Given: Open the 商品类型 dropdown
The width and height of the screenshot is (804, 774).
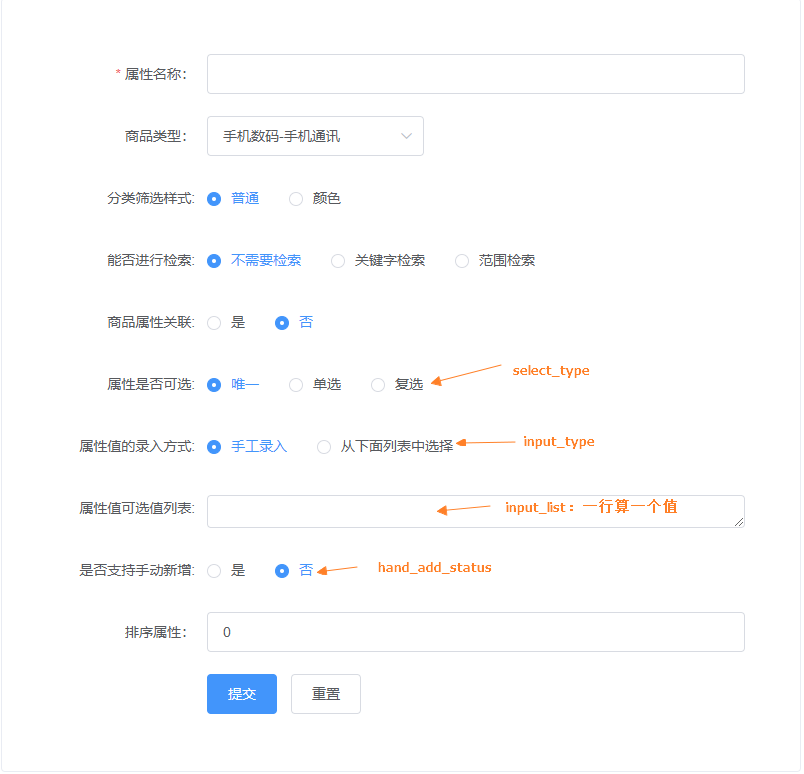Looking at the screenshot, I should pos(314,136).
